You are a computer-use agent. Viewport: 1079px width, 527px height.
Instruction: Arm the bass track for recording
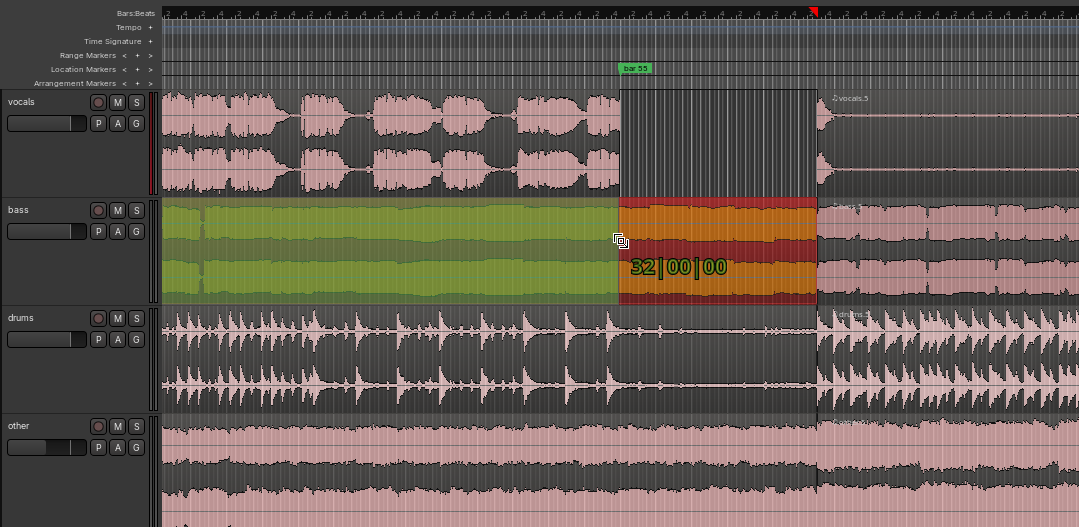98,211
